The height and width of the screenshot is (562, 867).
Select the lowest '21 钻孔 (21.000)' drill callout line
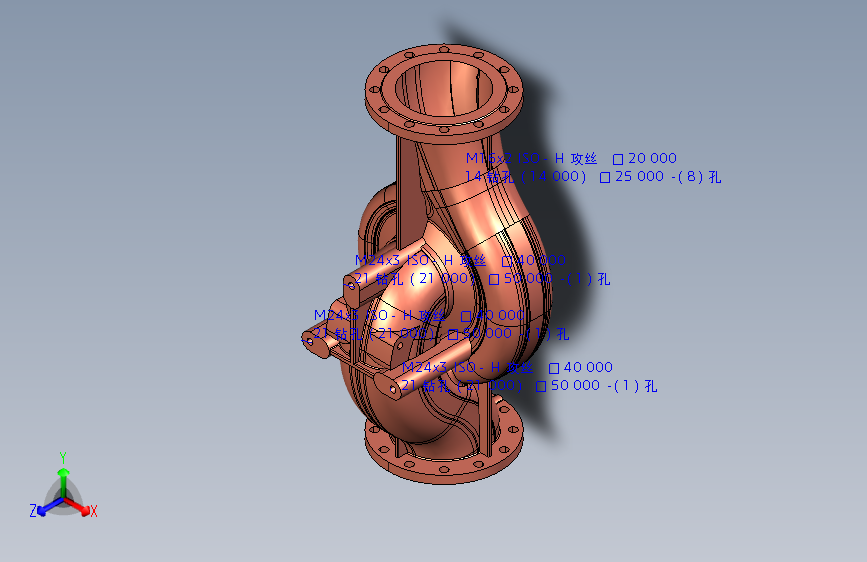(529, 386)
